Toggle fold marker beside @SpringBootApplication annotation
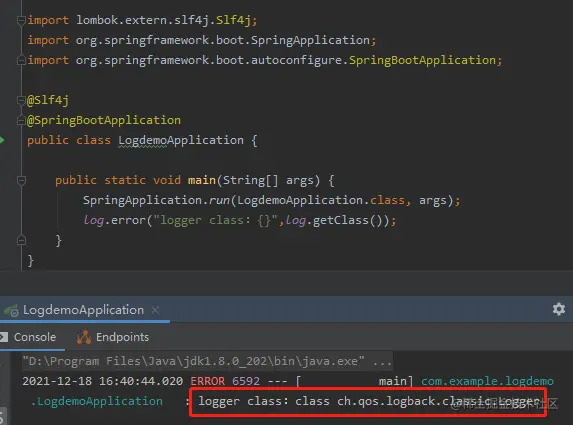The width and height of the screenshot is (573, 425). [x=21, y=120]
